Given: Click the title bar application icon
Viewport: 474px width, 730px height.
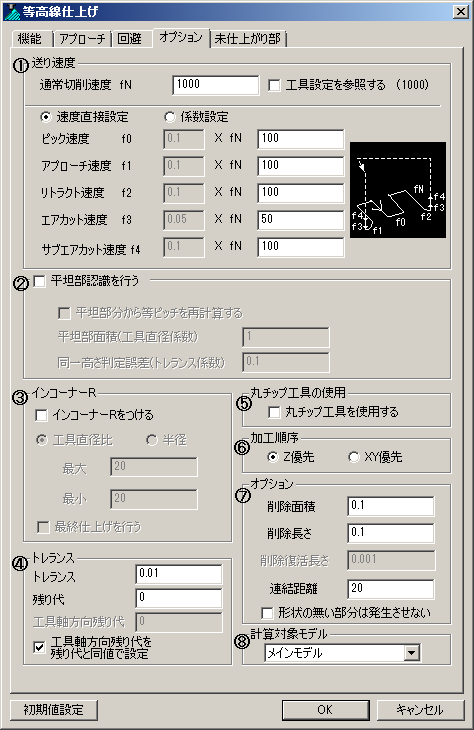Looking at the screenshot, I should (12, 12).
